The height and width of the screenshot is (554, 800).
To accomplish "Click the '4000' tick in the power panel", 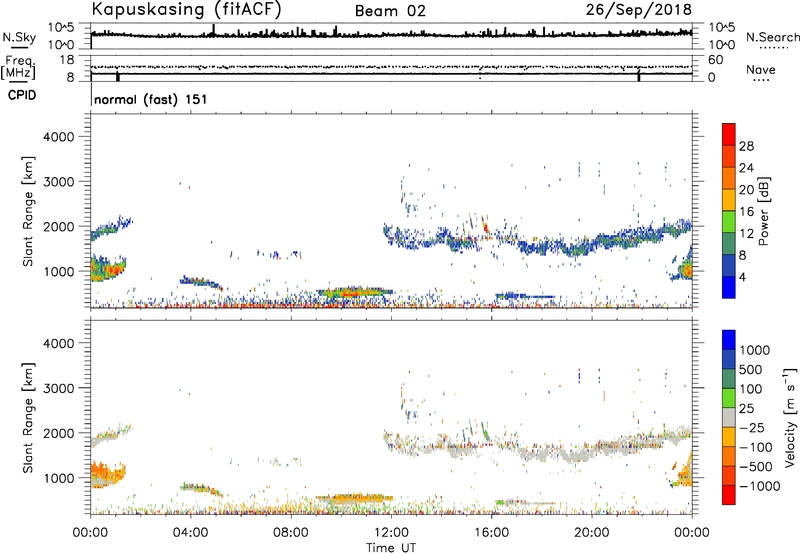I will pos(59,137).
